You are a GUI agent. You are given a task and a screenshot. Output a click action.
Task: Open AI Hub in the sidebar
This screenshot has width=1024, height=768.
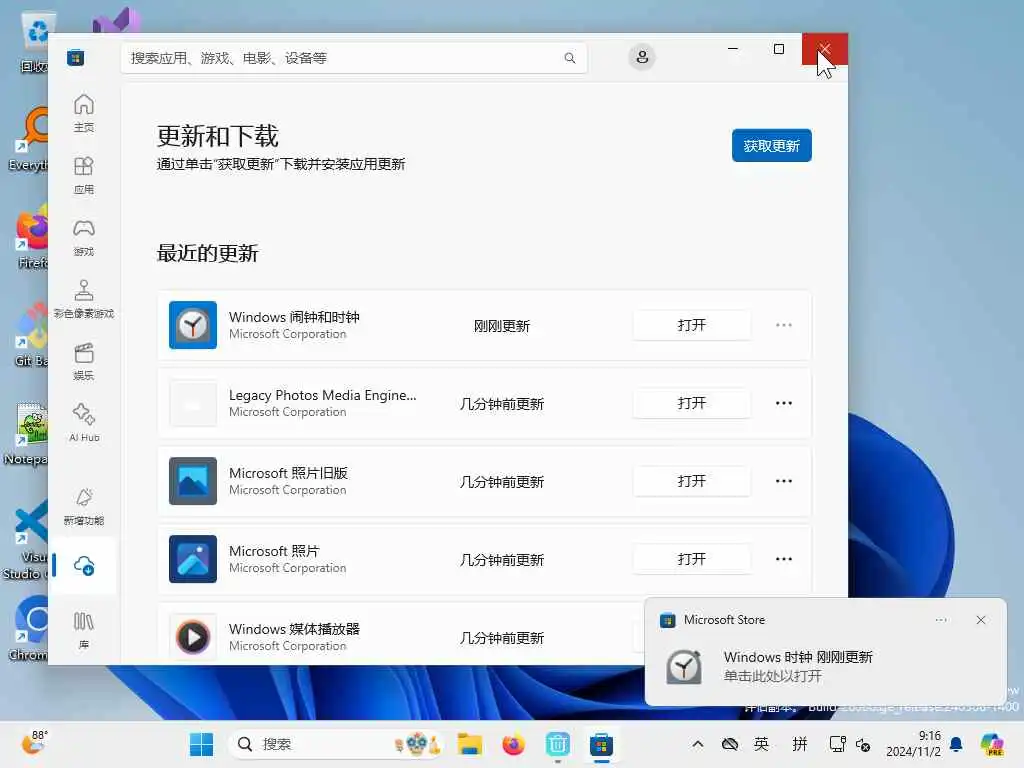pos(84,424)
